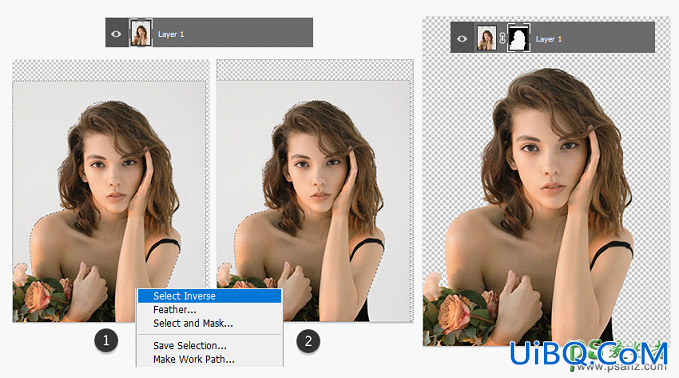Unlink the mask using the chain icon

pos(502,39)
